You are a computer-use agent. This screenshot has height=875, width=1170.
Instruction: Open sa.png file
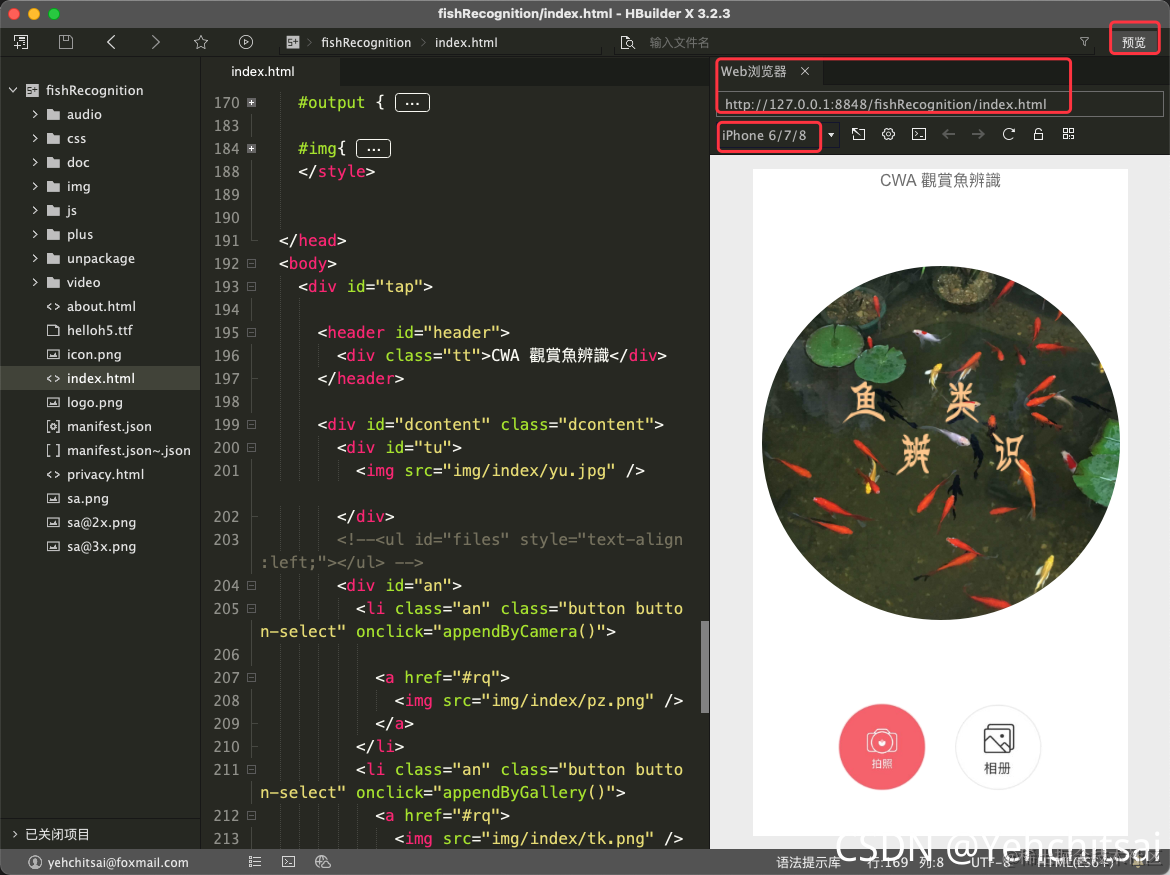(87, 498)
